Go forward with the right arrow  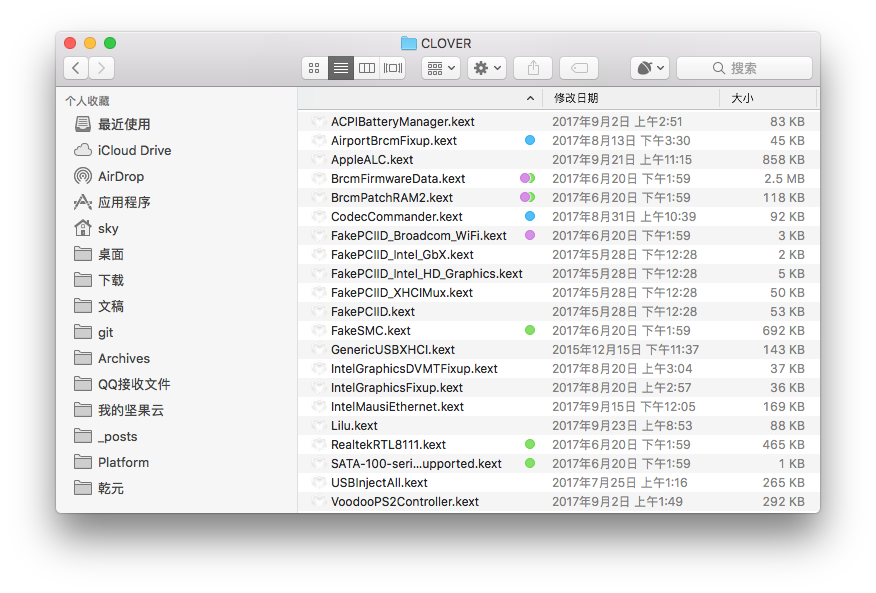[x=102, y=68]
